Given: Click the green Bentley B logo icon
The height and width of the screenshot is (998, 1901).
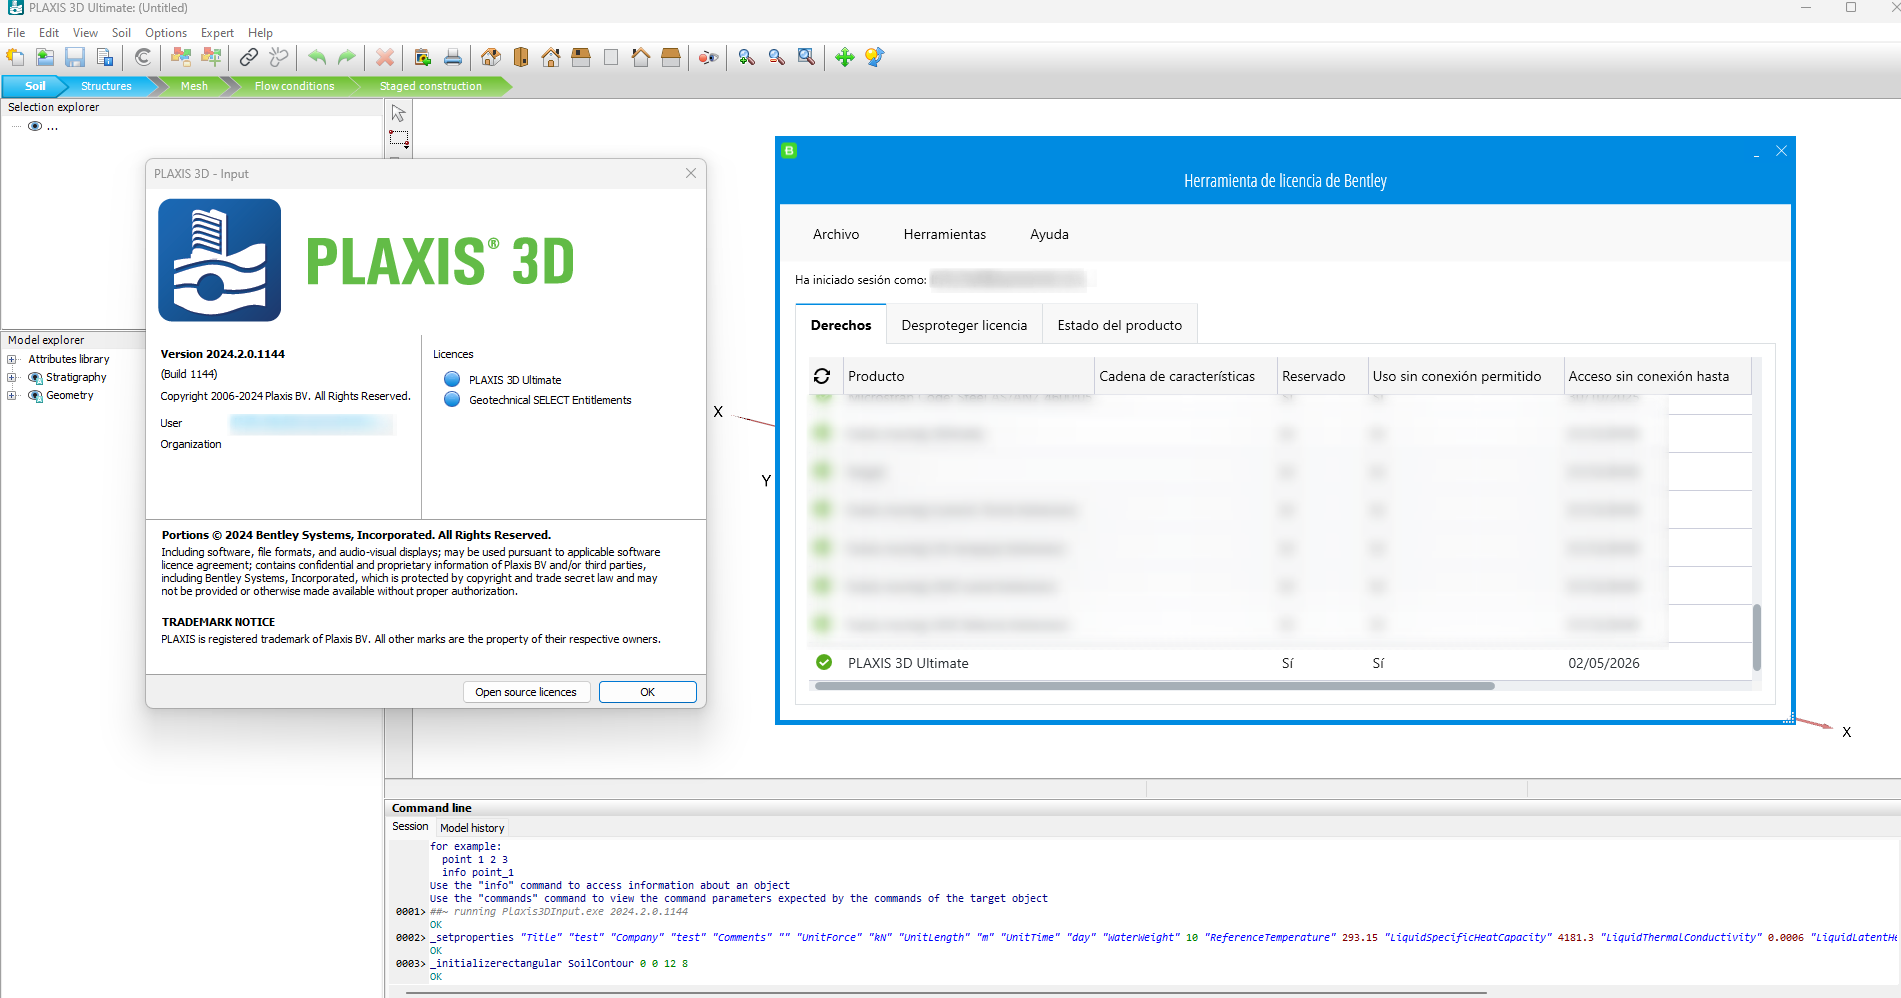Looking at the screenshot, I should [x=789, y=151].
